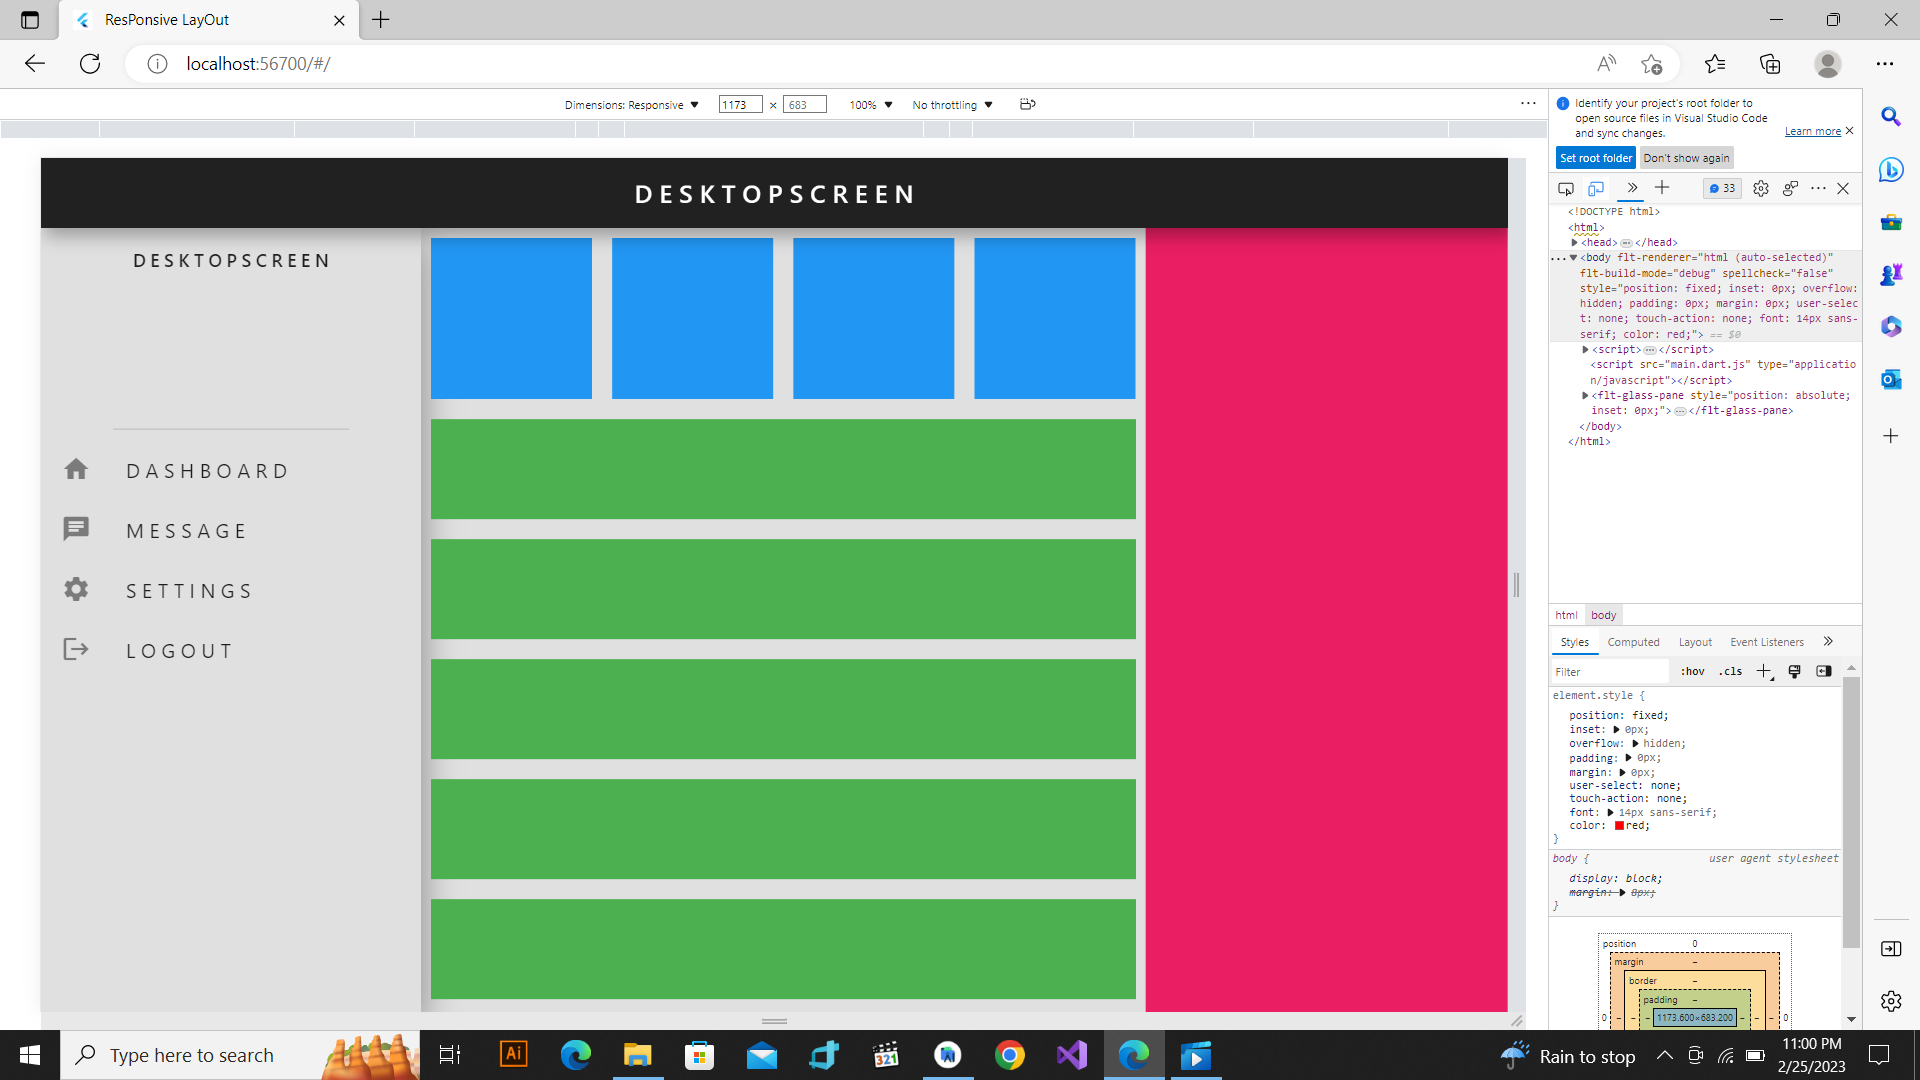Click the styles Filter input field

pyautogui.click(x=1610, y=672)
